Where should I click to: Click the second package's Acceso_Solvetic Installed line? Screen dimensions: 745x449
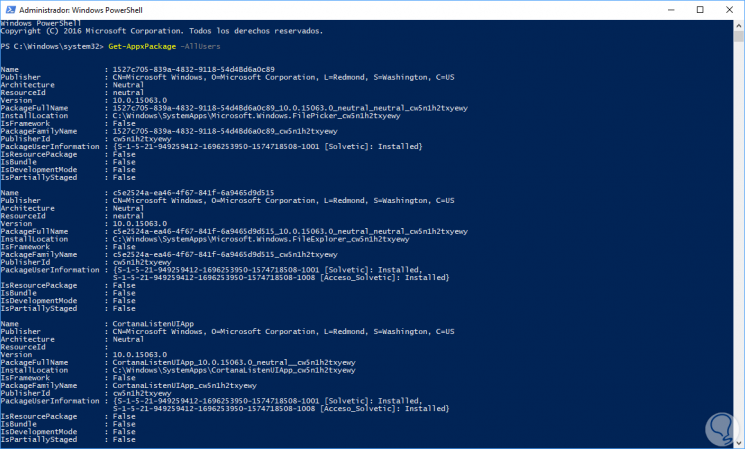(x=281, y=277)
